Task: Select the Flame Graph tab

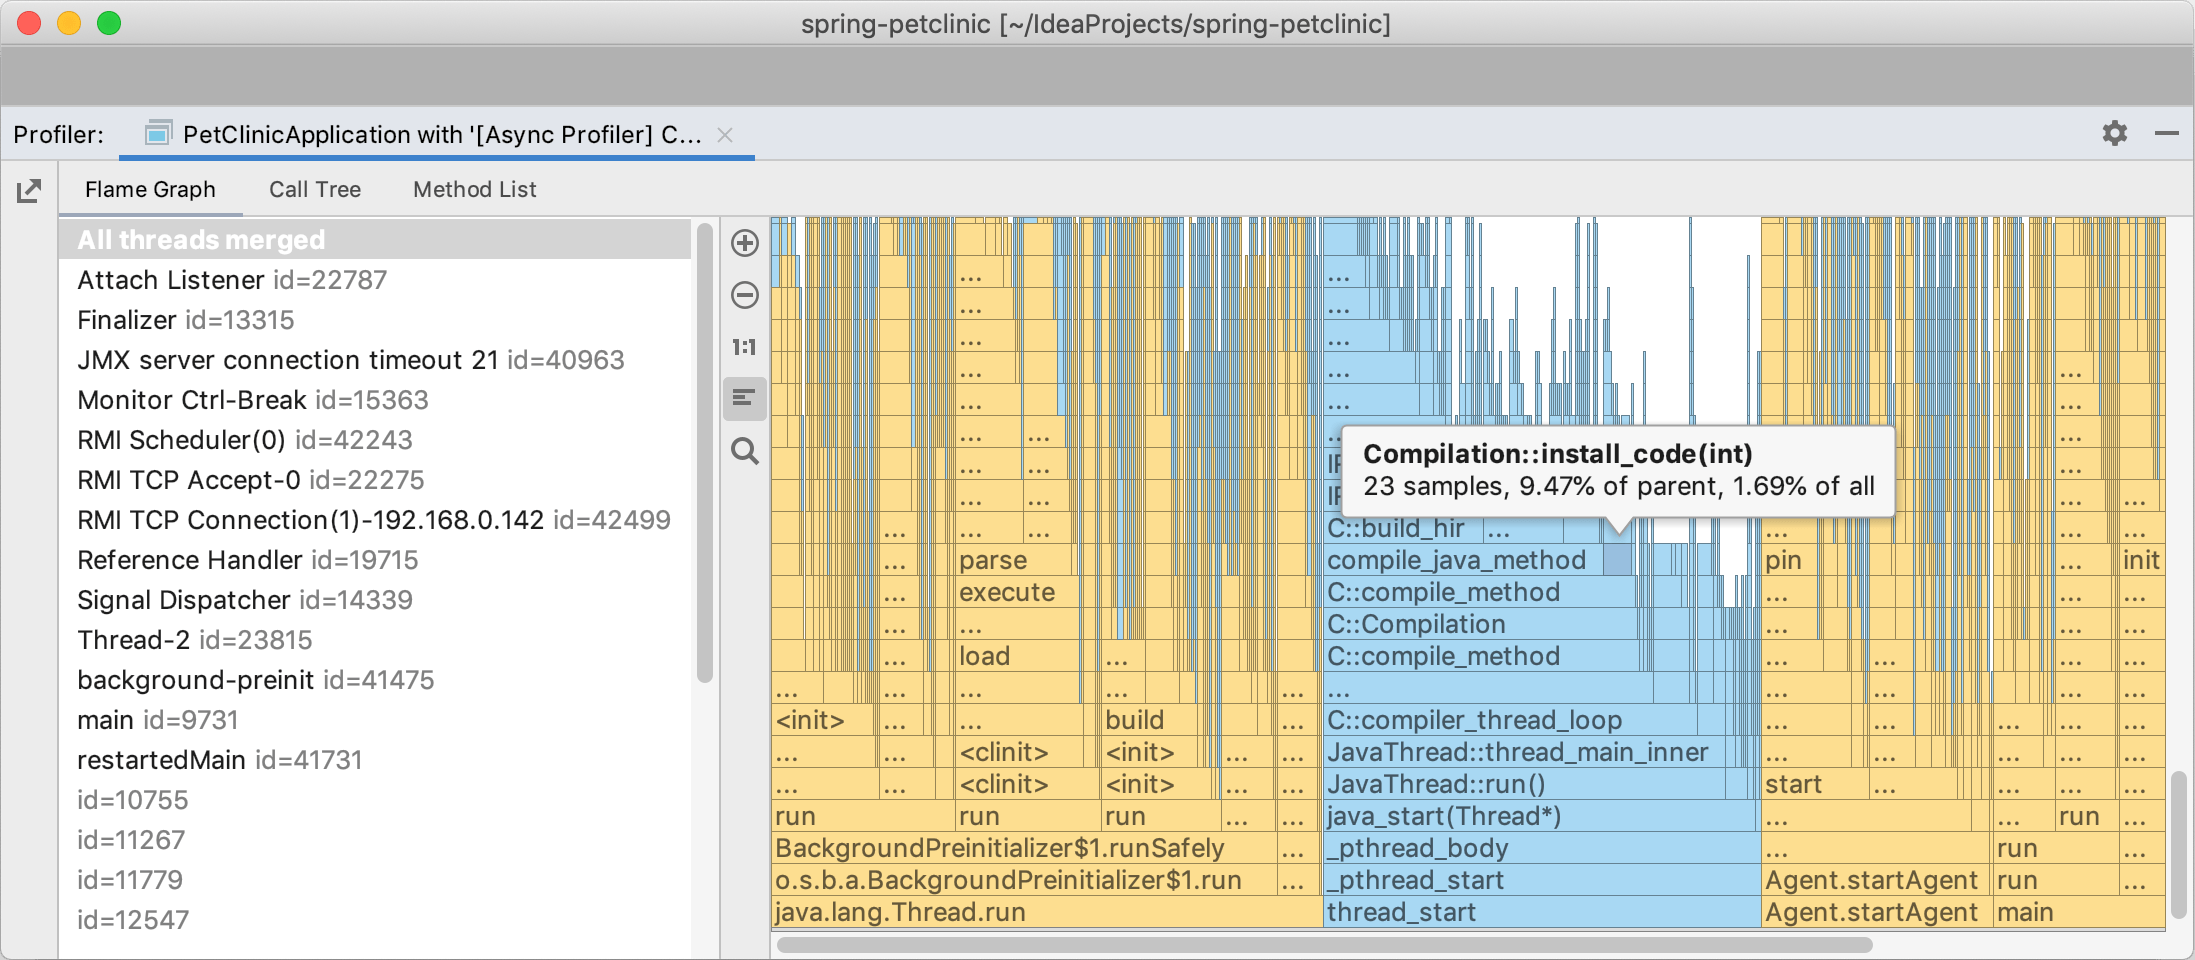Action: [150, 189]
